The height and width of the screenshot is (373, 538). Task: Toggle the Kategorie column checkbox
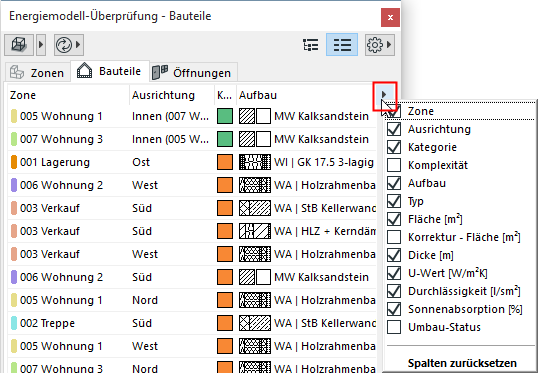(x=394, y=147)
